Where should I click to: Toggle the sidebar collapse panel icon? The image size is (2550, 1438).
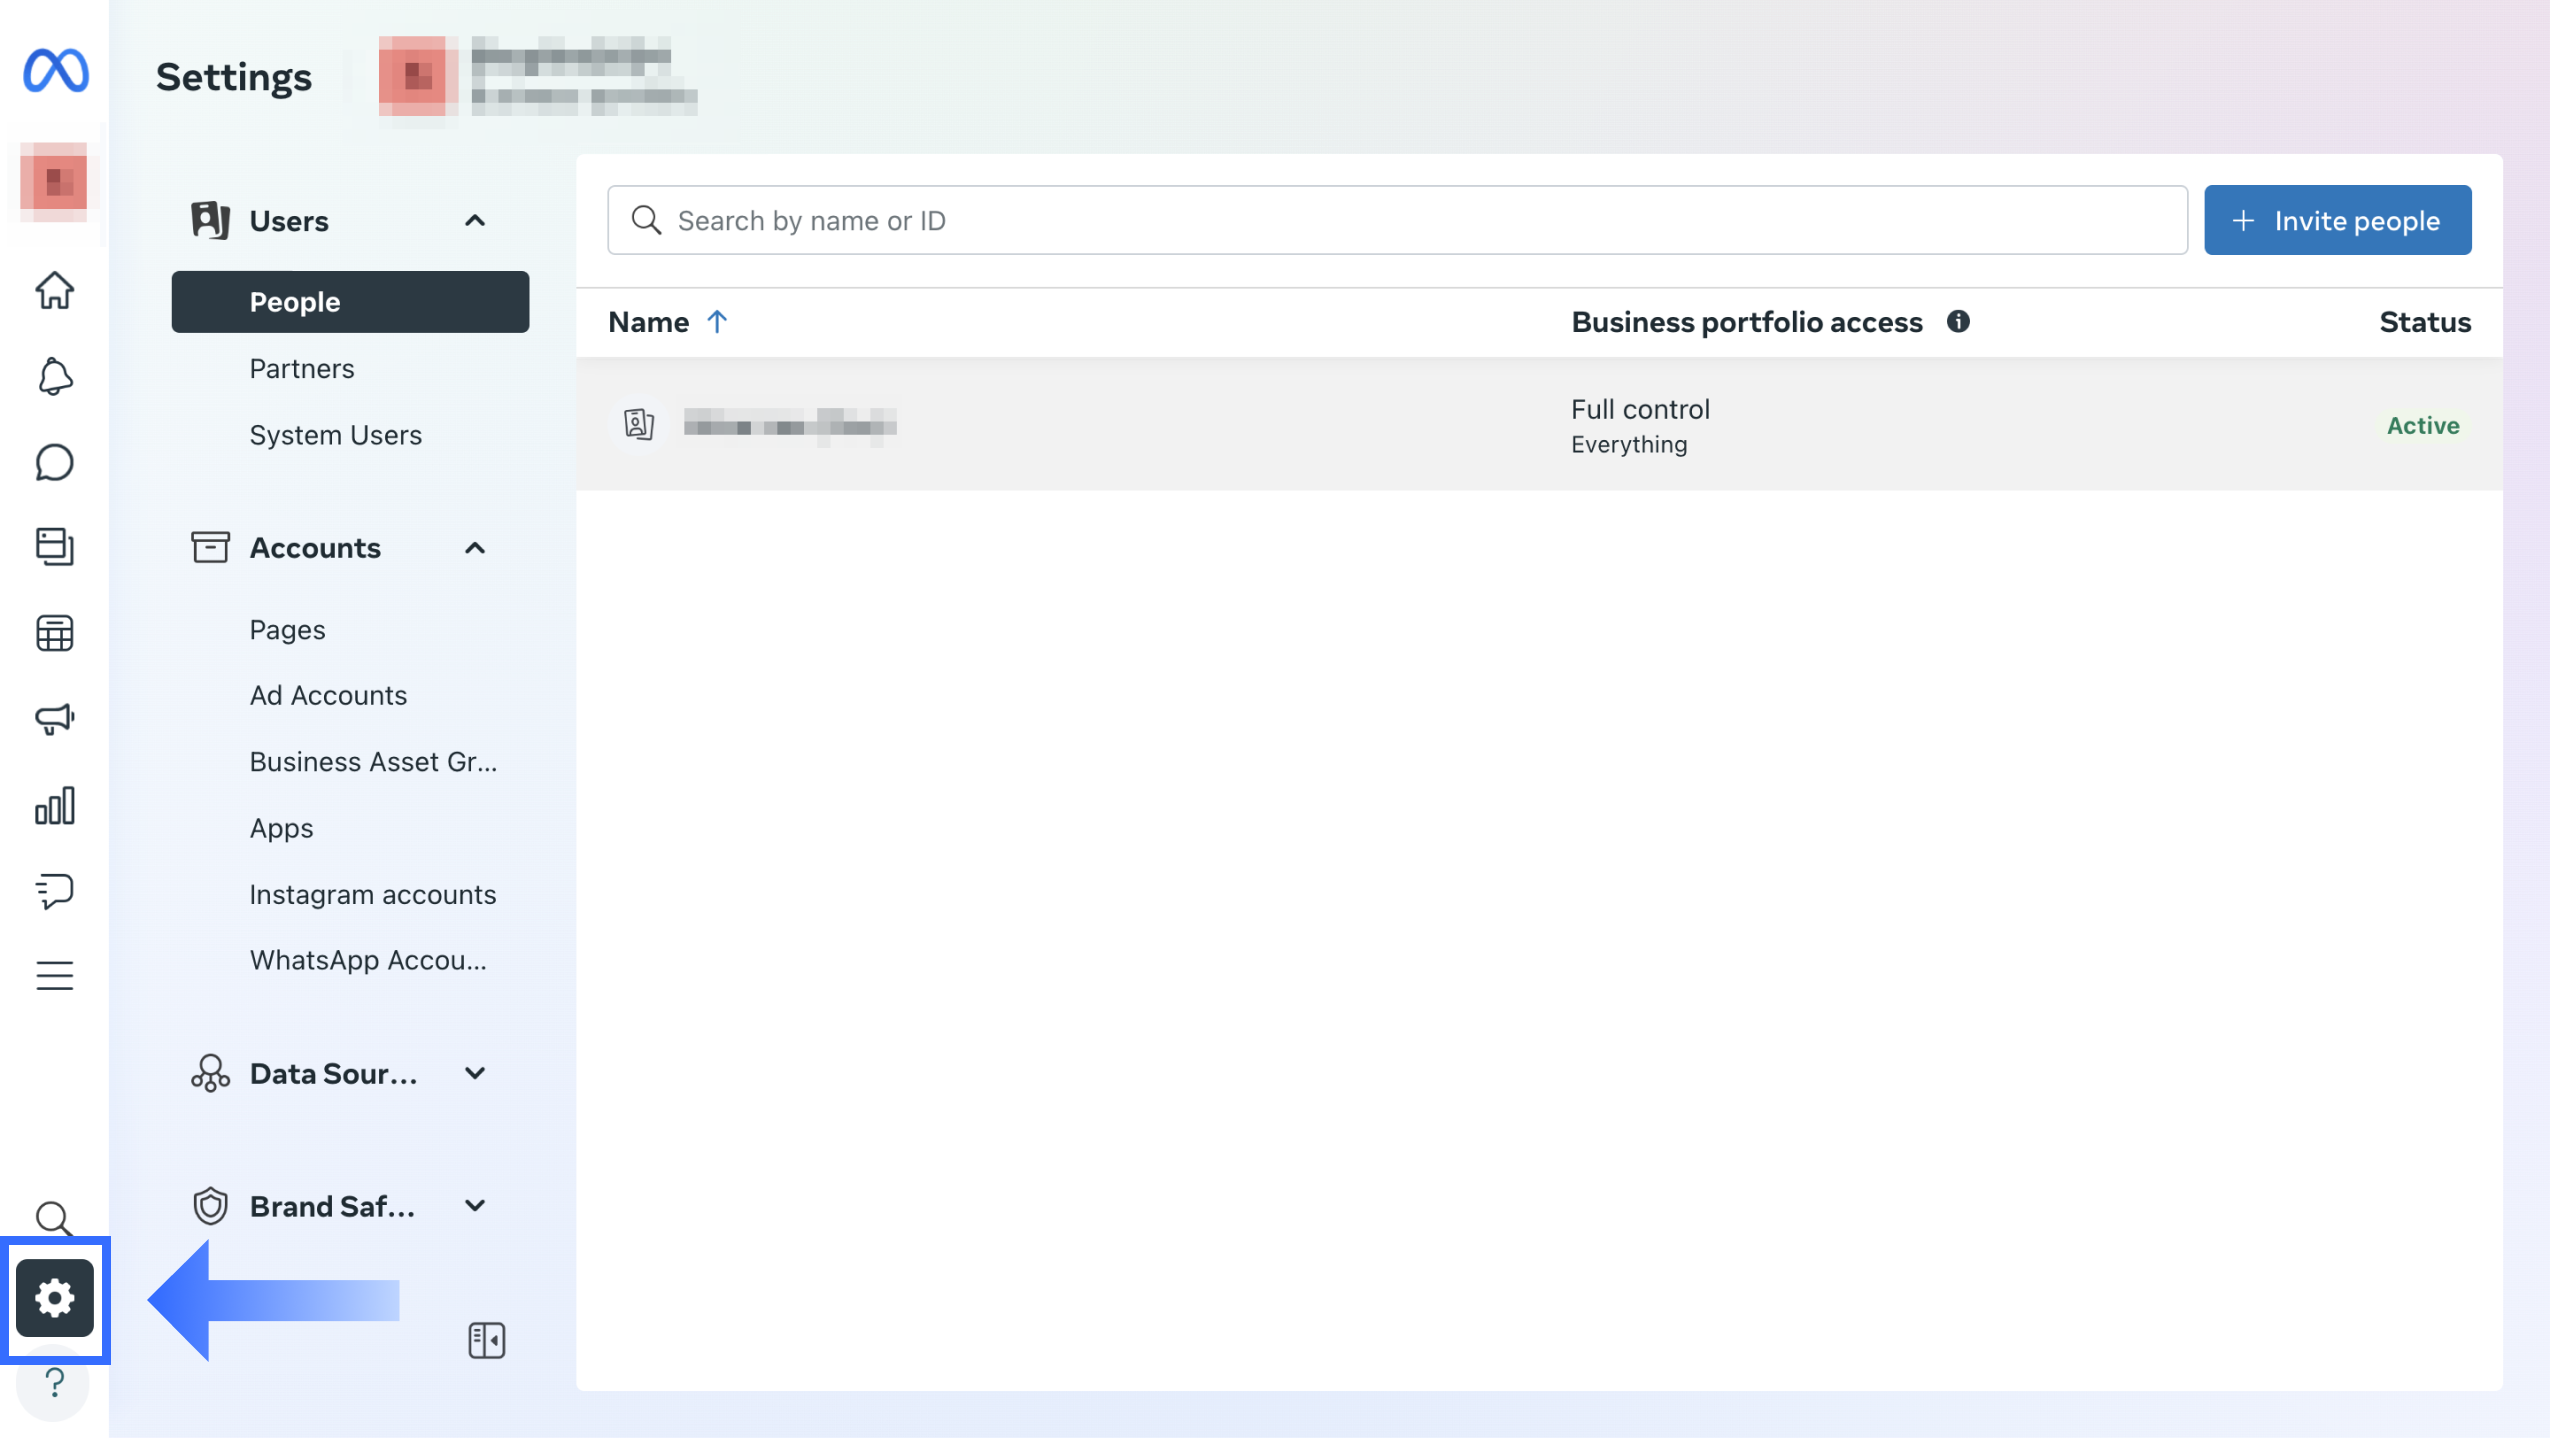(487, 1340)
